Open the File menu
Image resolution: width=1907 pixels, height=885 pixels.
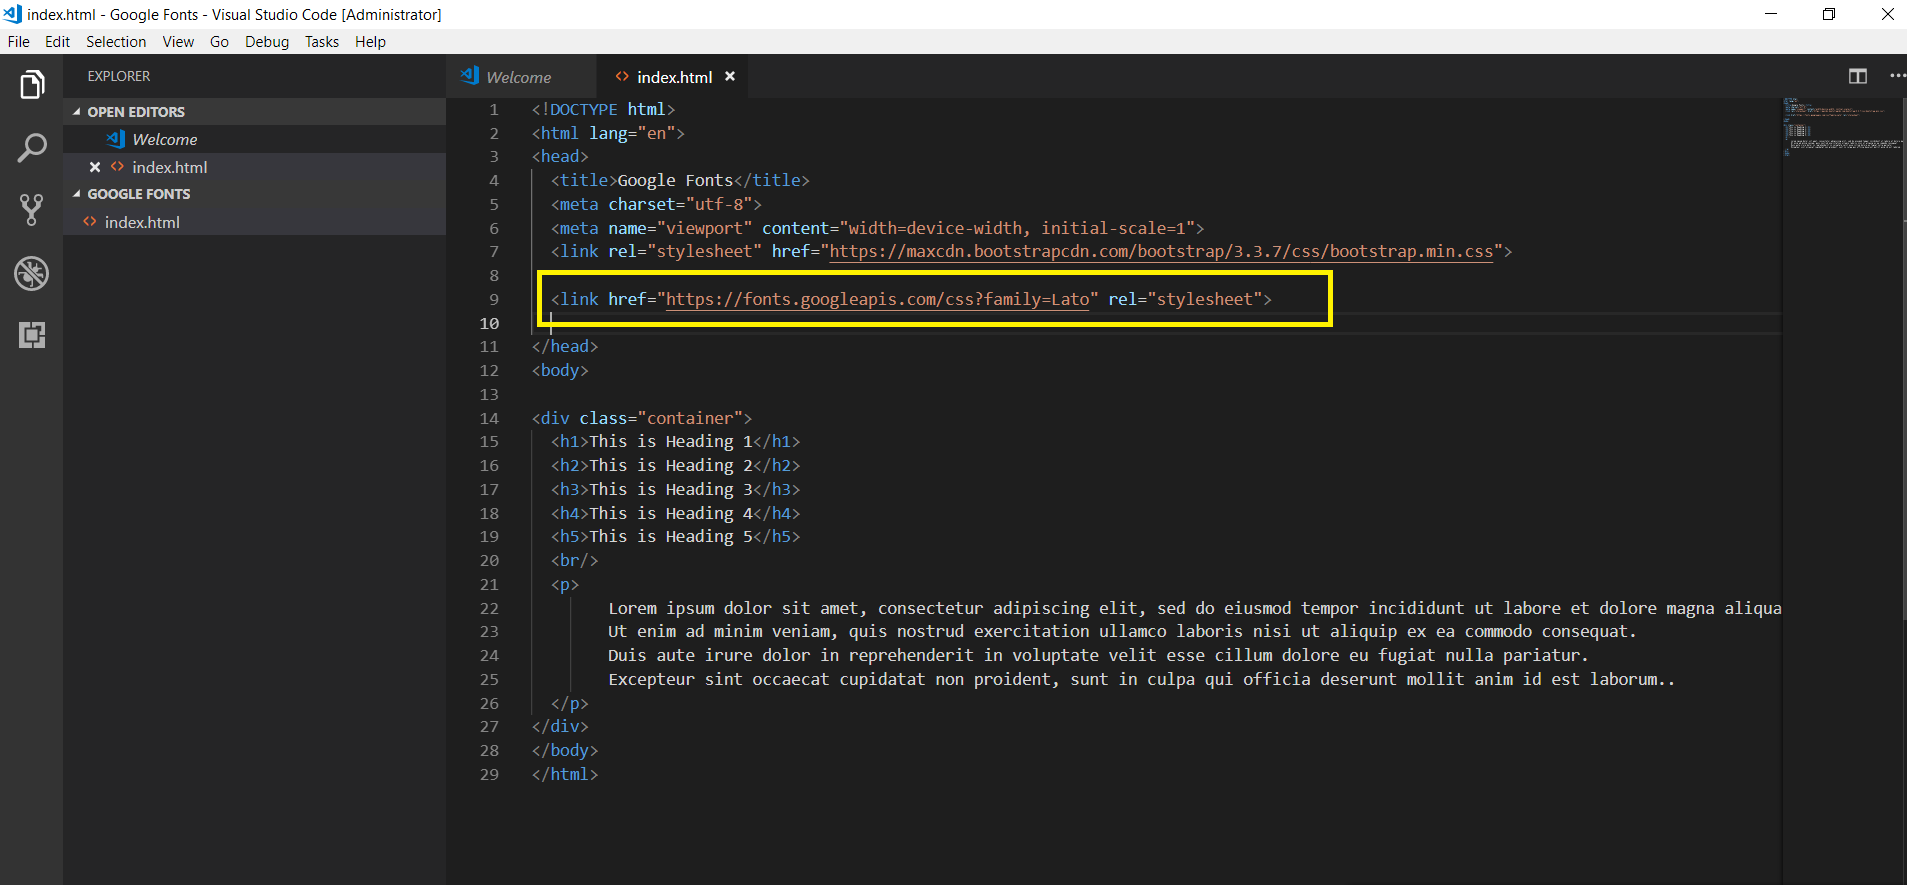coord(19,41)
